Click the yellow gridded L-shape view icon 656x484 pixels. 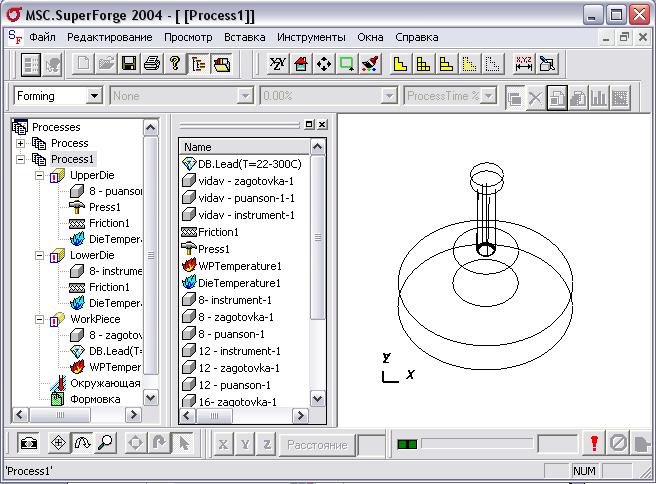click(423, 64)
